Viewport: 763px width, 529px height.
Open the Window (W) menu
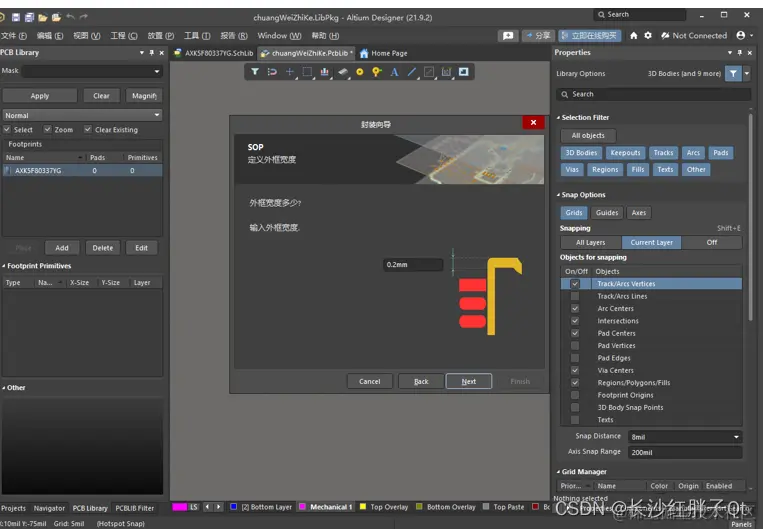(279, 36)
